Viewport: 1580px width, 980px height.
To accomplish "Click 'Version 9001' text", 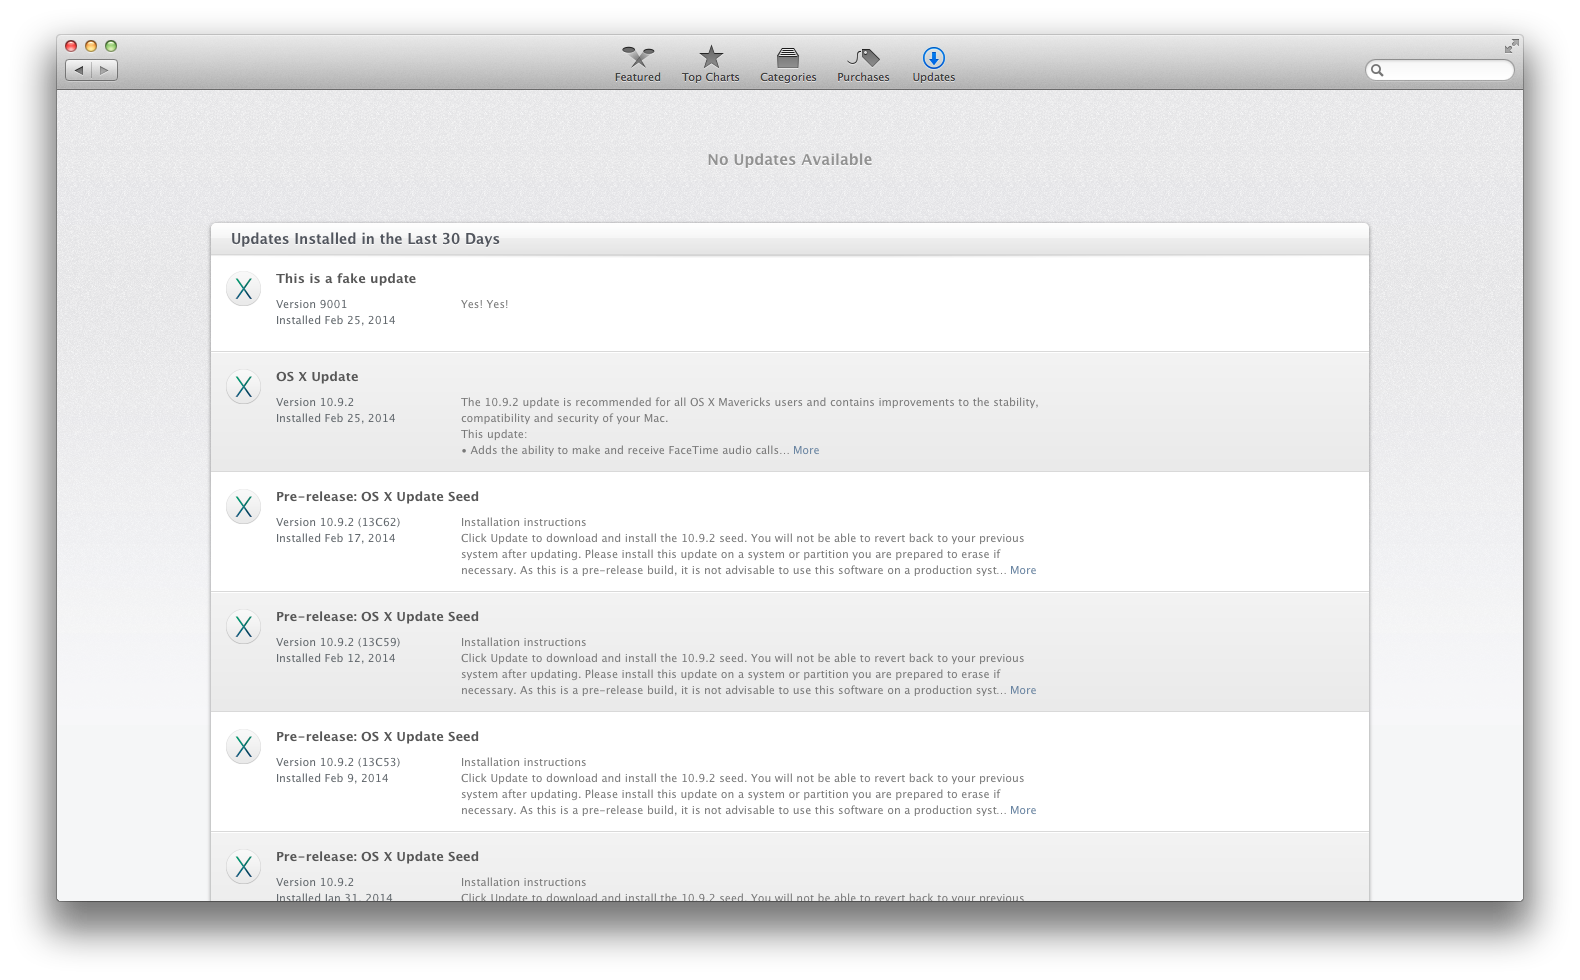I will click(x=312, y=304).
